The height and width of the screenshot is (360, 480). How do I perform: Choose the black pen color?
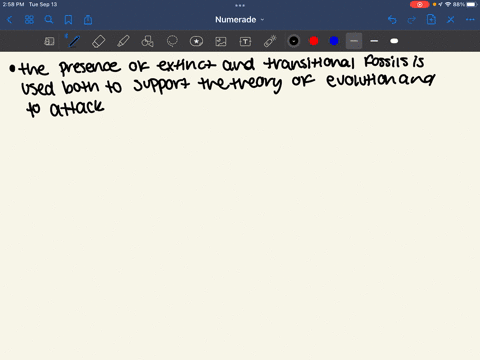[294, 41]
